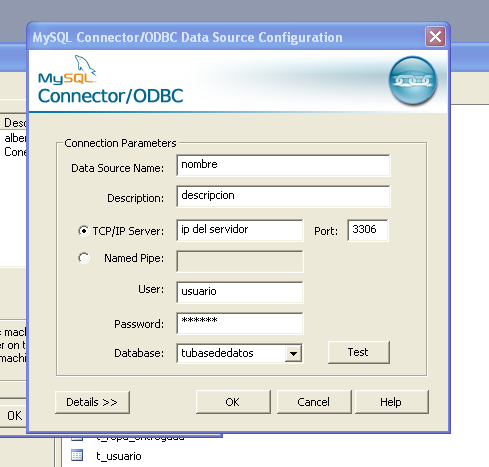Screen dimensions: 489x467
Task: Click the Description input field
Action: [x=283, y=196]
